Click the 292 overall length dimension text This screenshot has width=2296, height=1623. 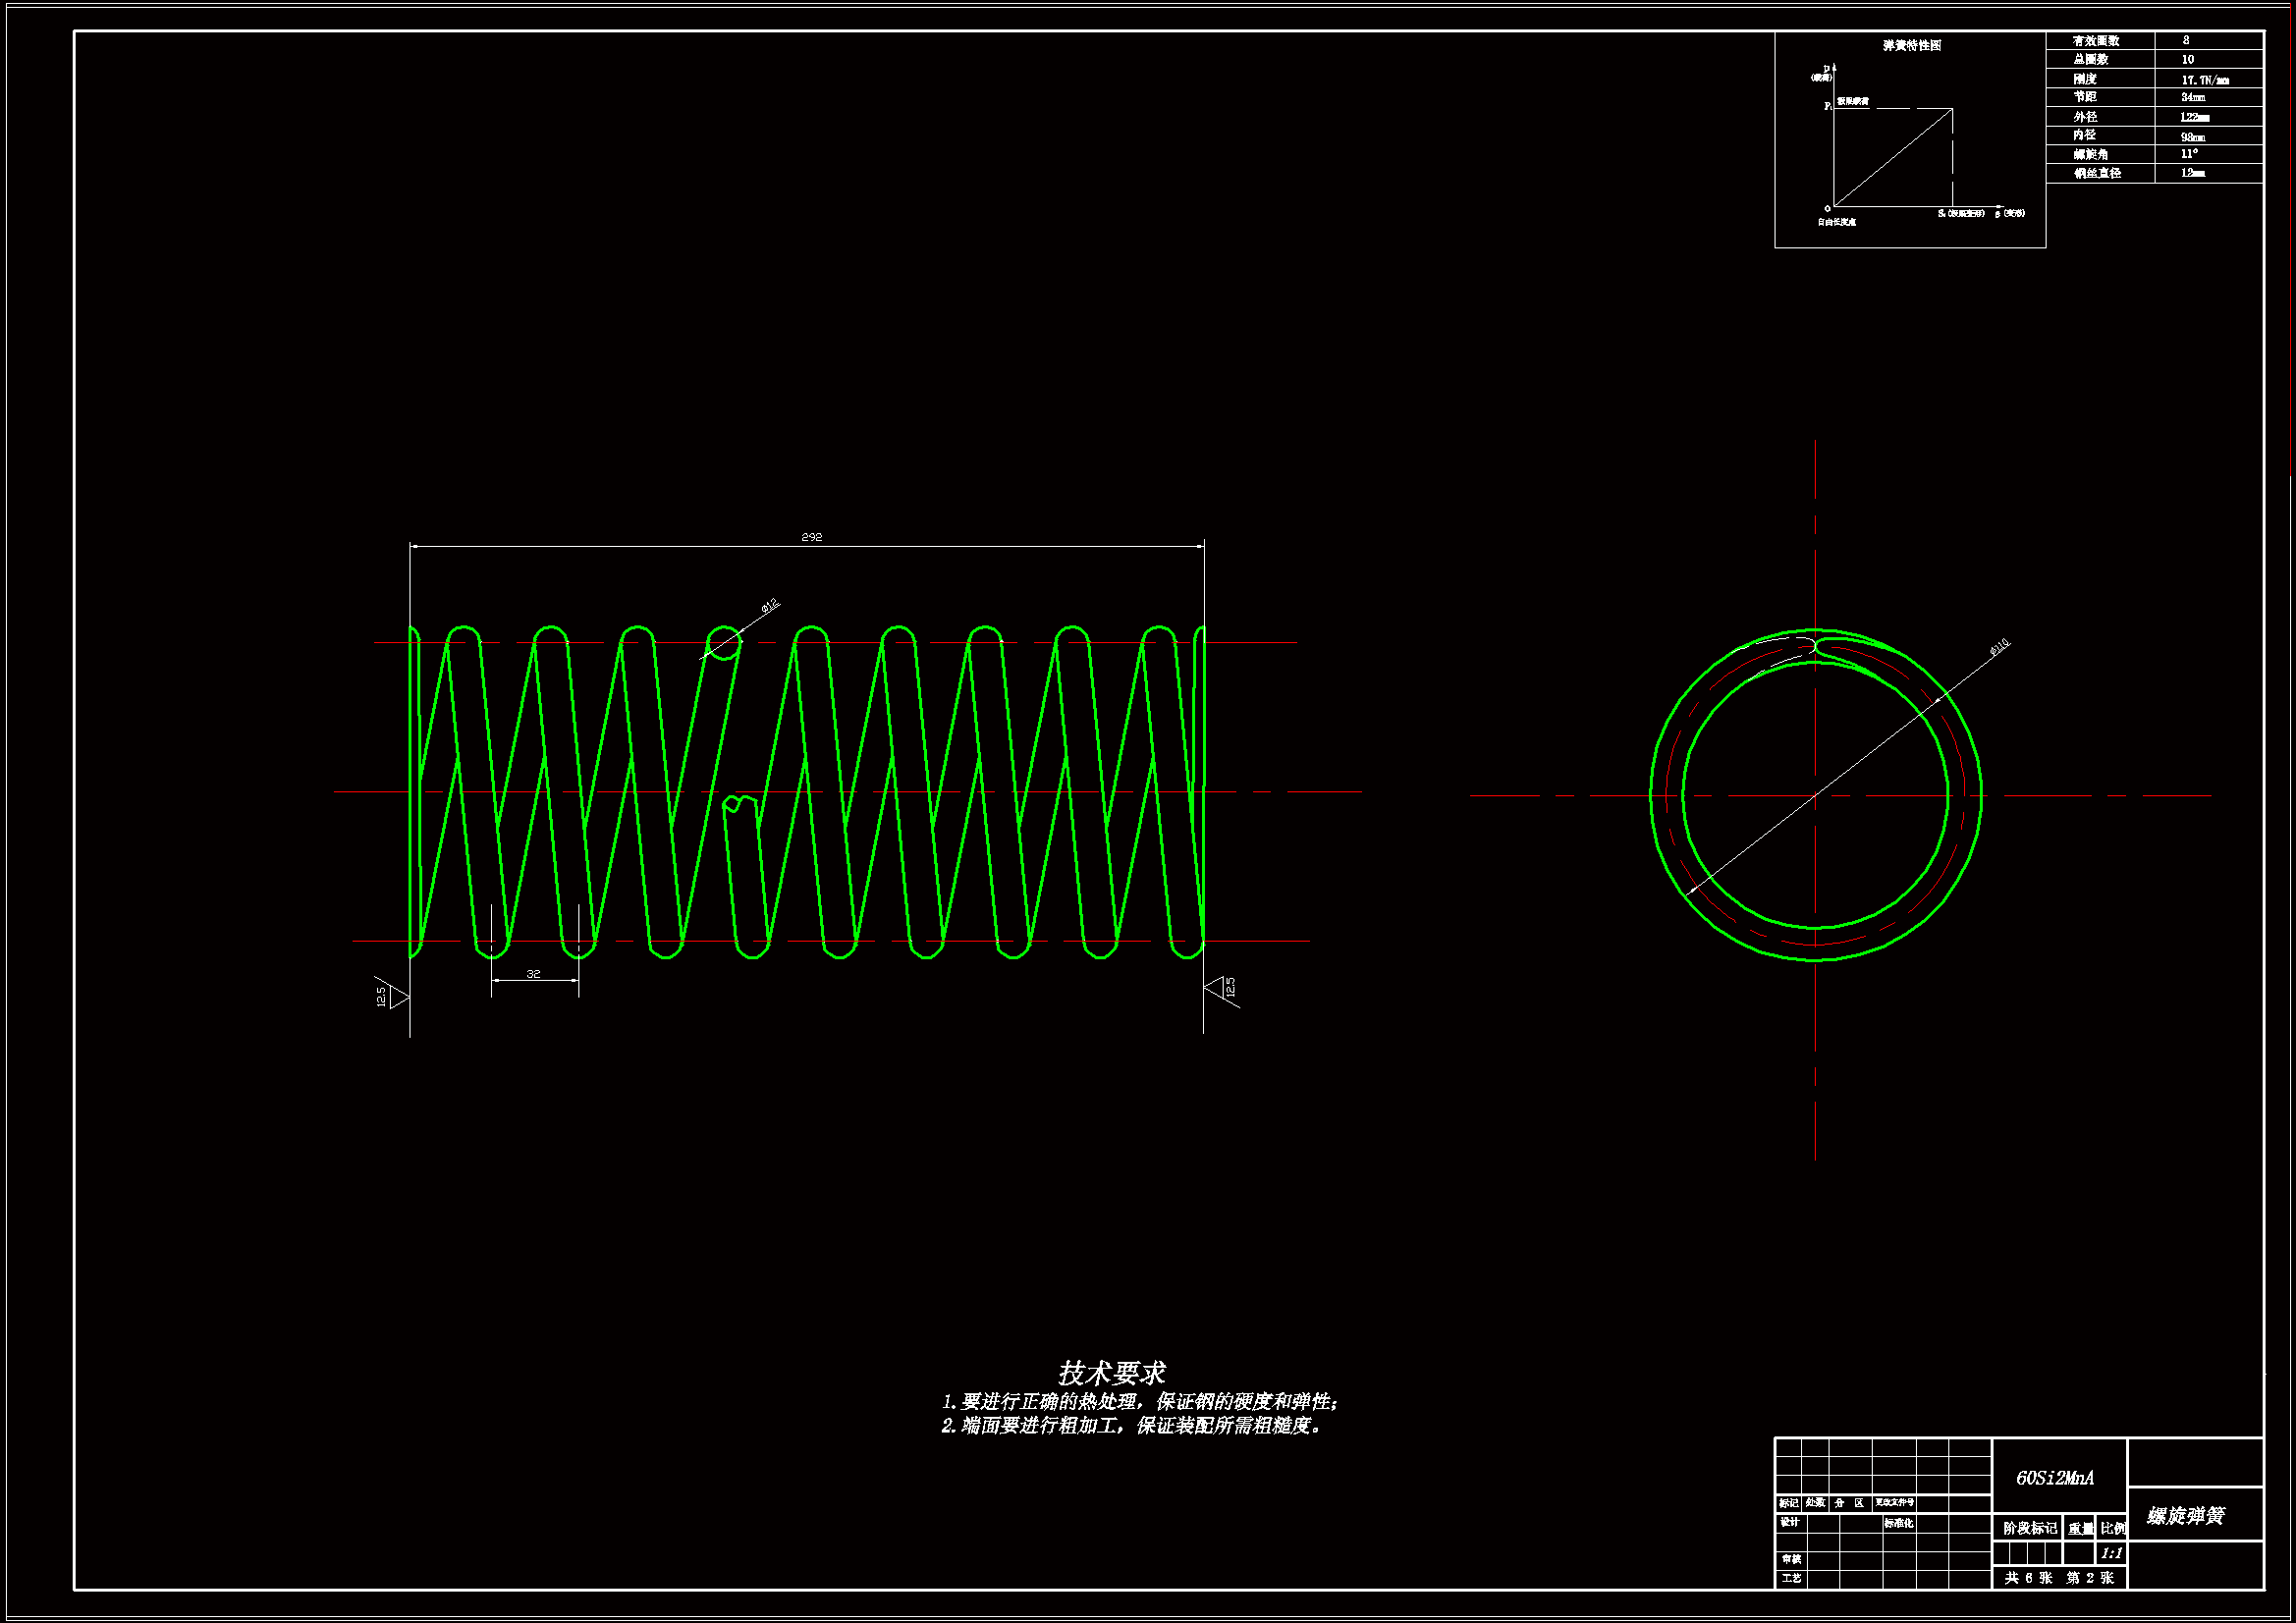[811, 537]
